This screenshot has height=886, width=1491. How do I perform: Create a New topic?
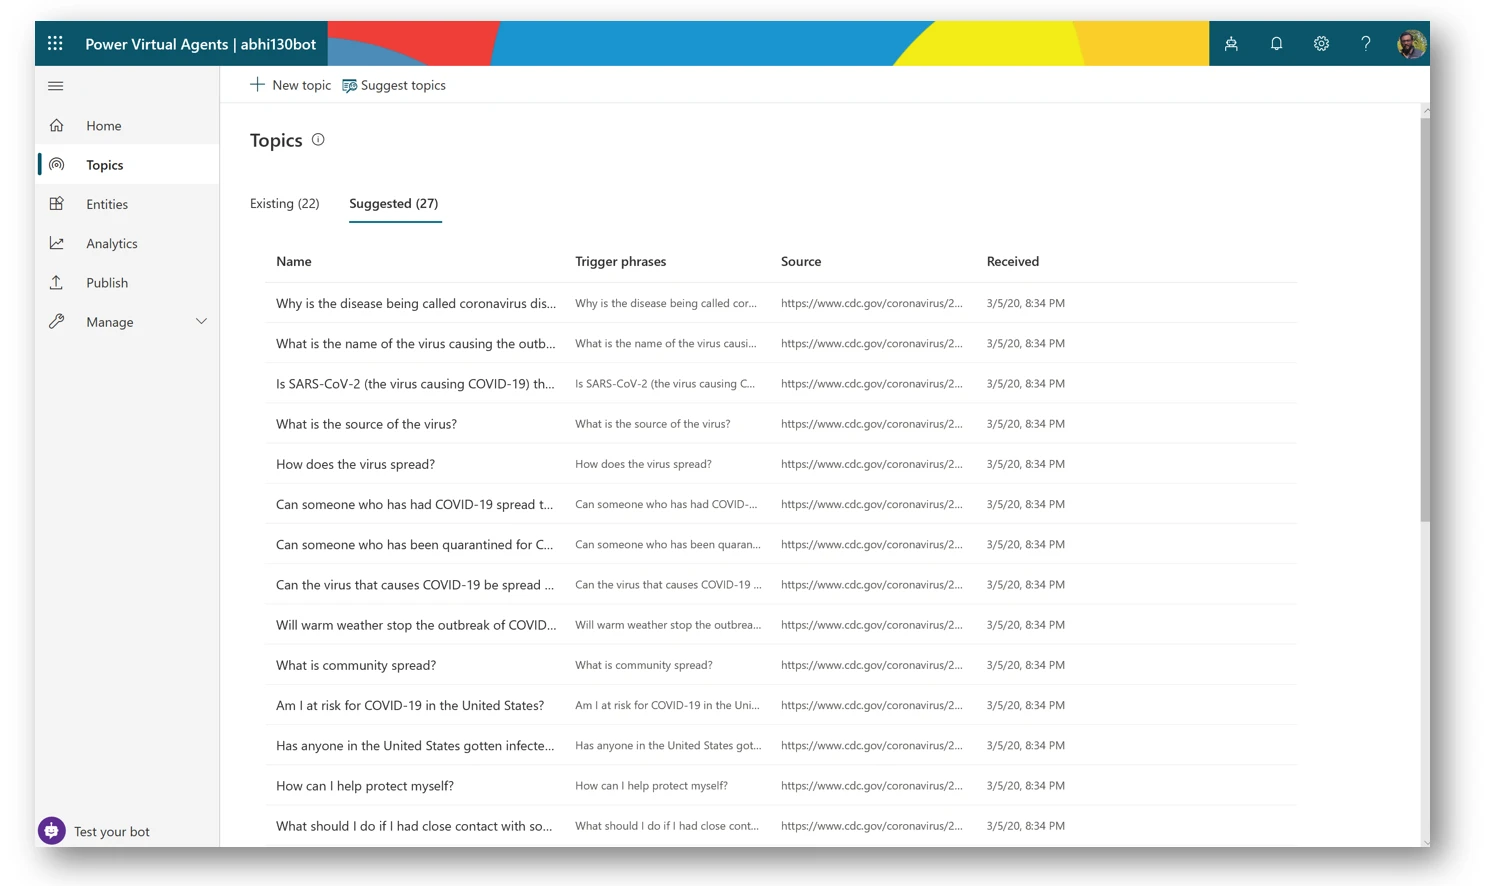click(x=290, y=85)
